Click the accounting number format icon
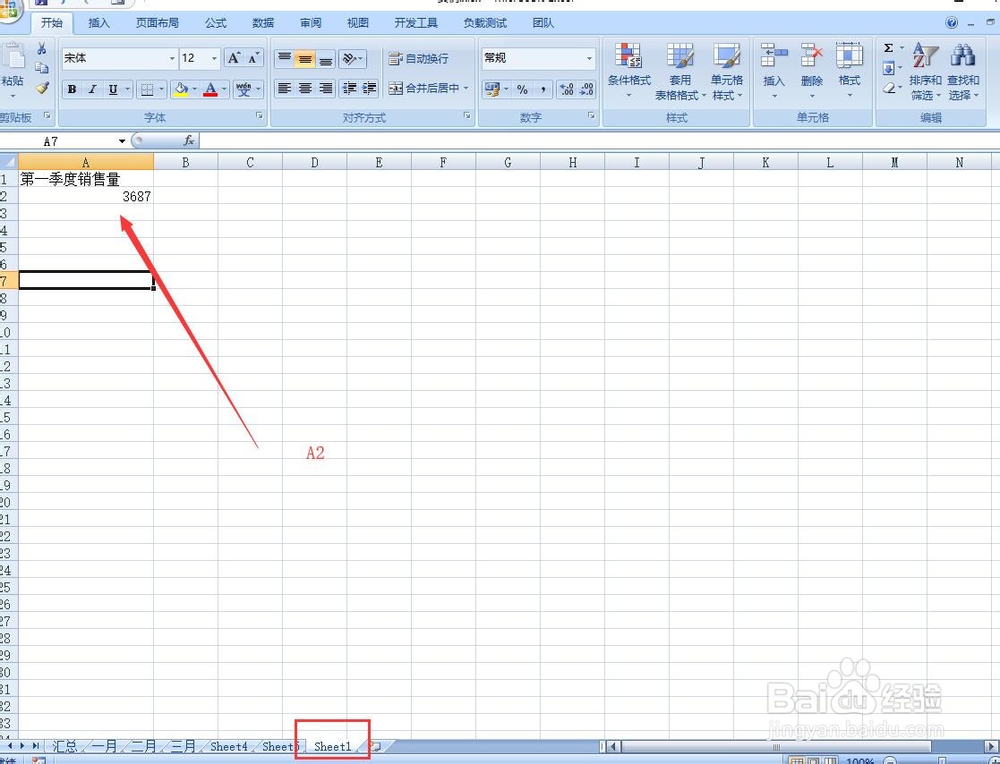Image resolution: width=1000 pixels, height=764 pixels. tap(492, 89)
